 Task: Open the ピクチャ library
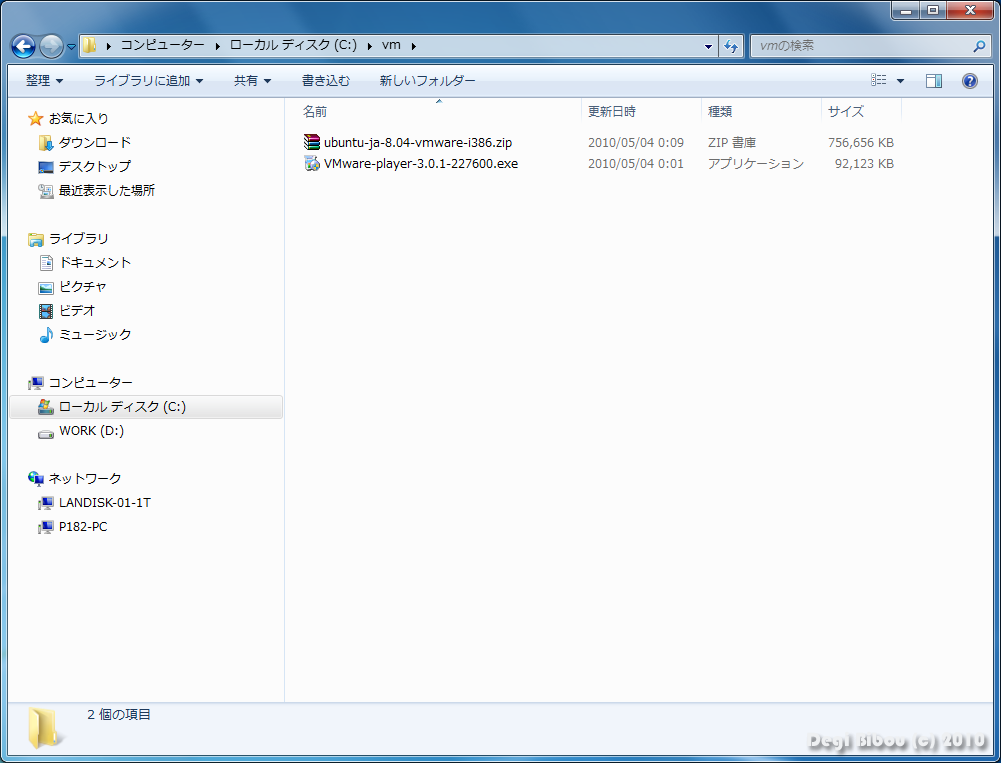82,287
